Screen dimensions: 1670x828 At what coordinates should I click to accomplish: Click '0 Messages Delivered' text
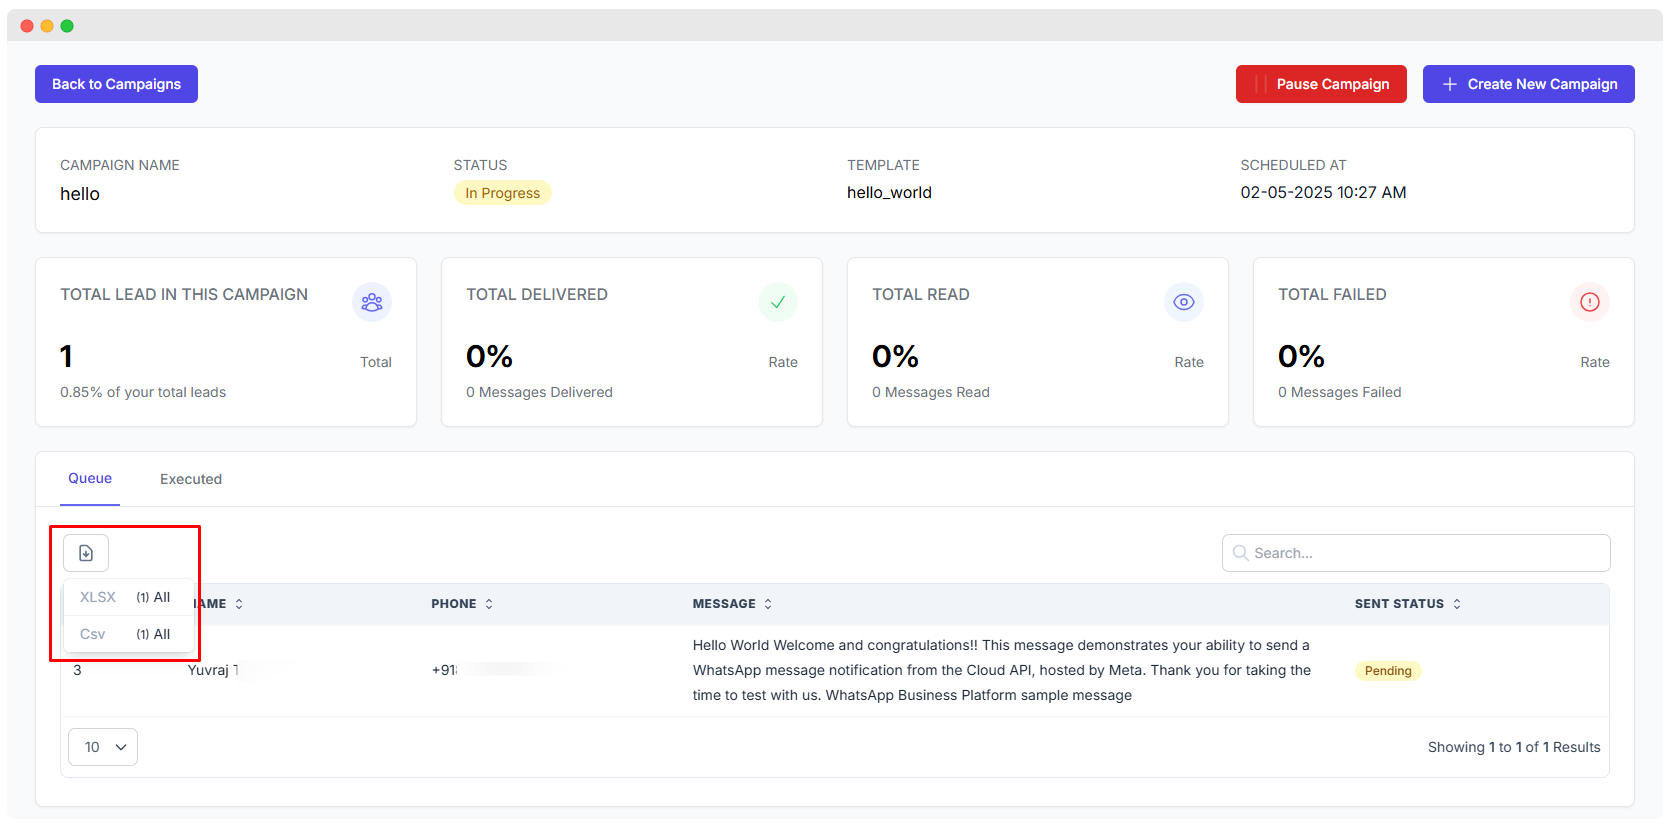(x=539, y=392)
